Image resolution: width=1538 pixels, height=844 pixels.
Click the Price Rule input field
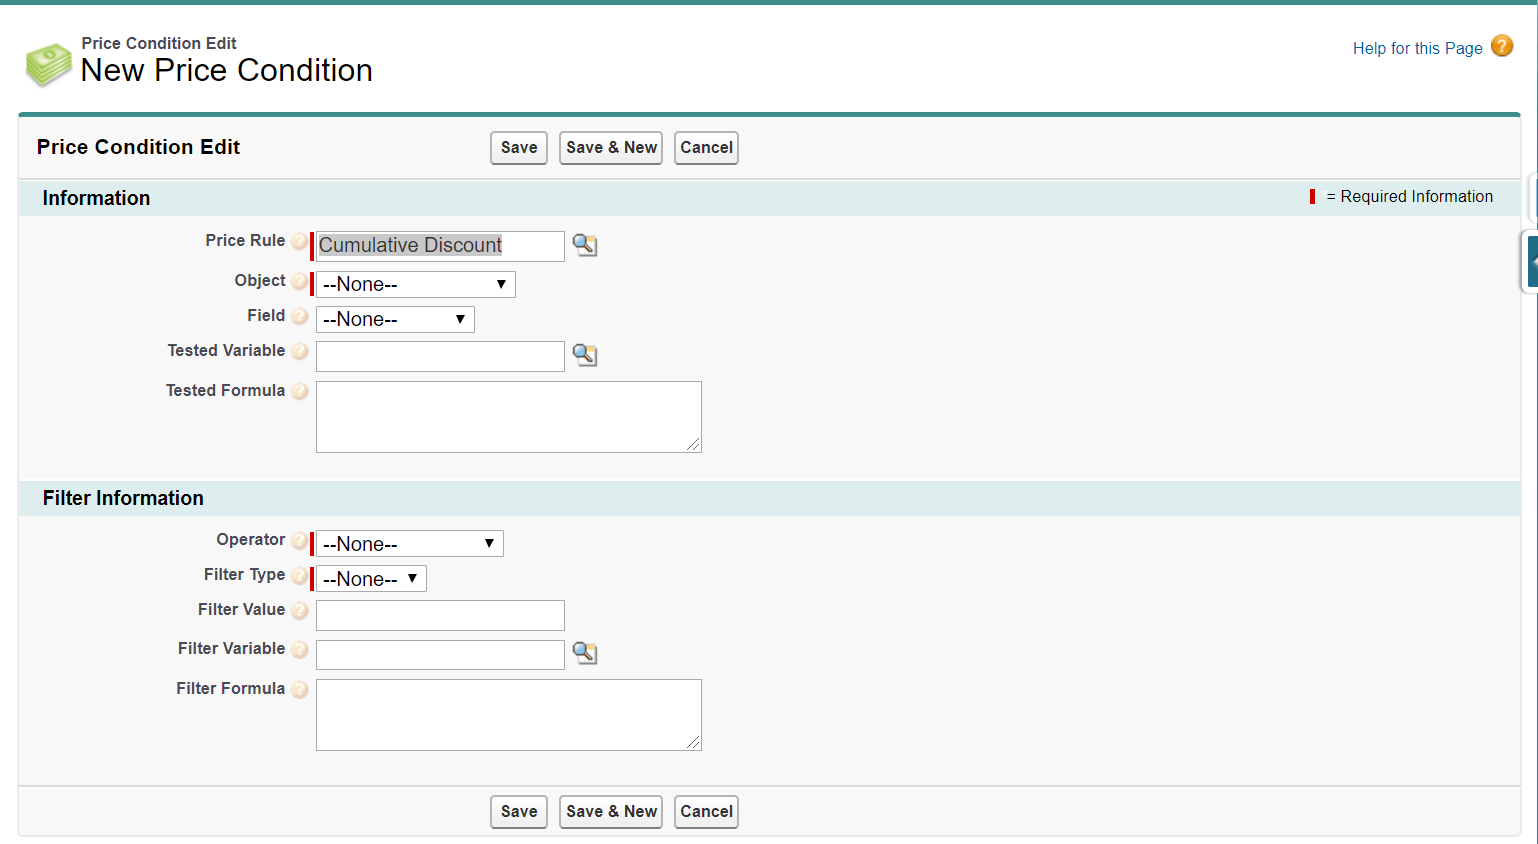pos(440,246)
